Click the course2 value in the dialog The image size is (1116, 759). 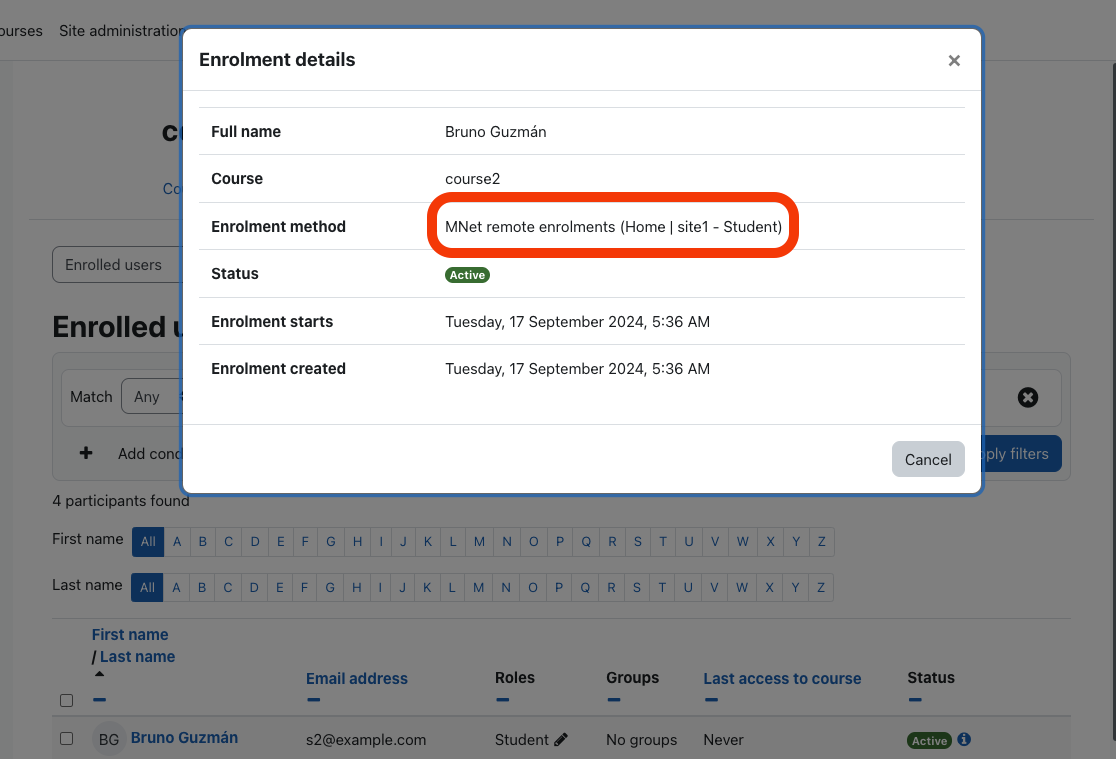click(473, 179)
